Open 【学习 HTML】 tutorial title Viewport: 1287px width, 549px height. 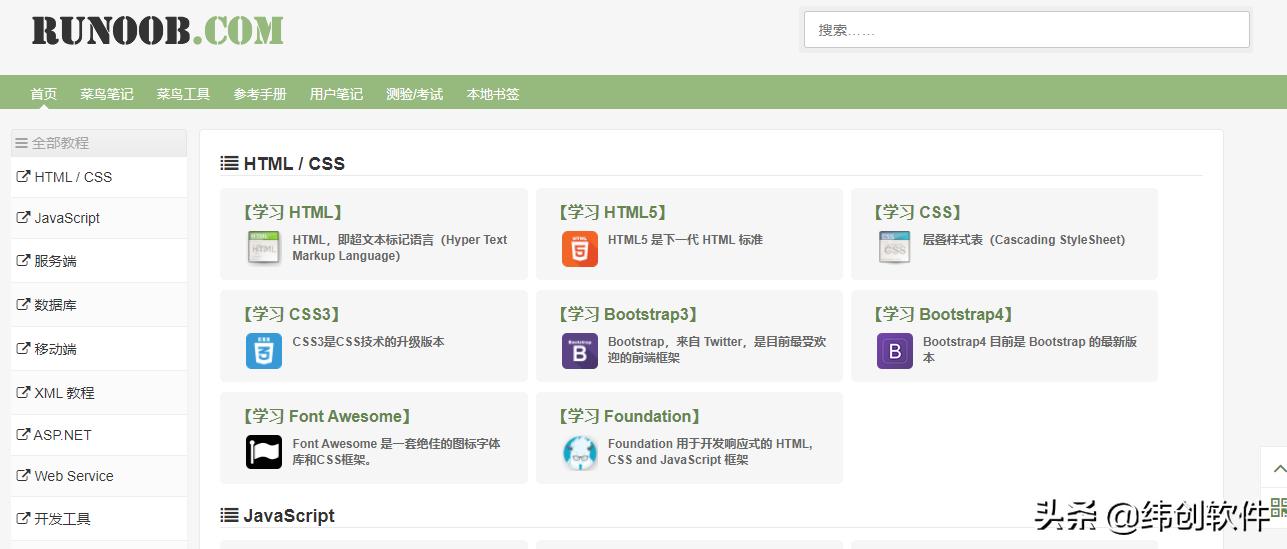click(294, 212)
